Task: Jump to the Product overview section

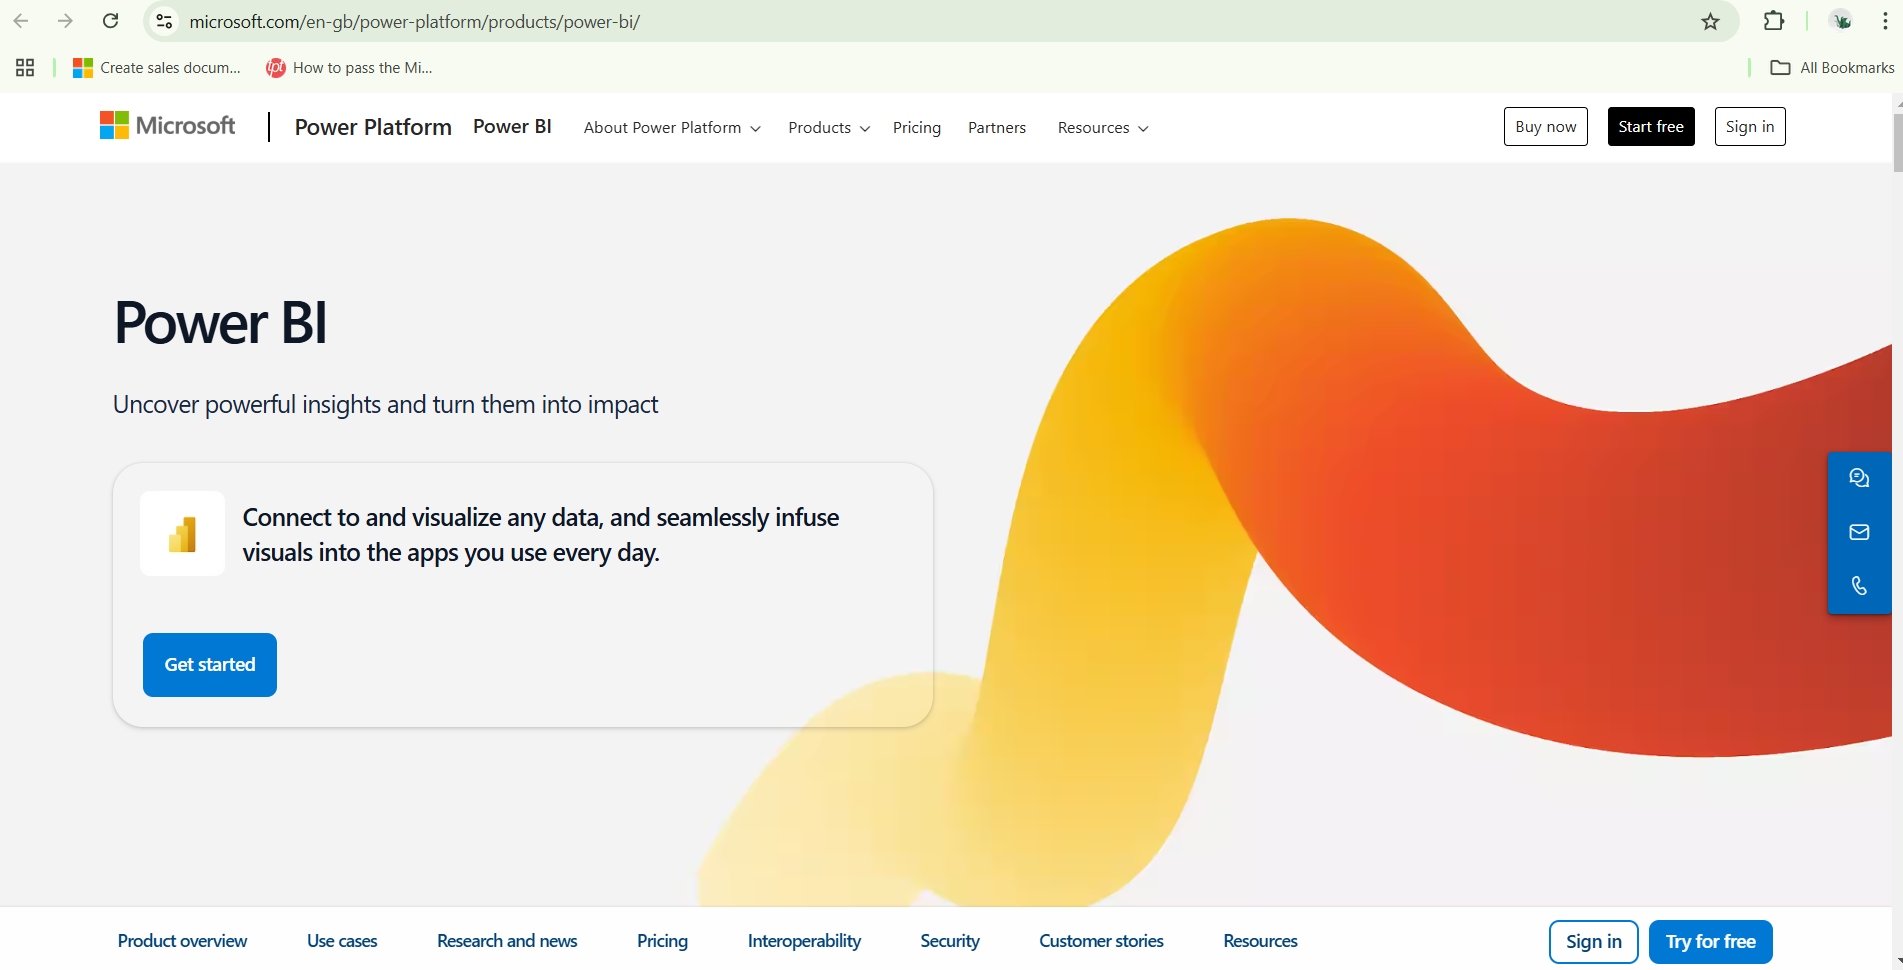Action: click(182, 941)
